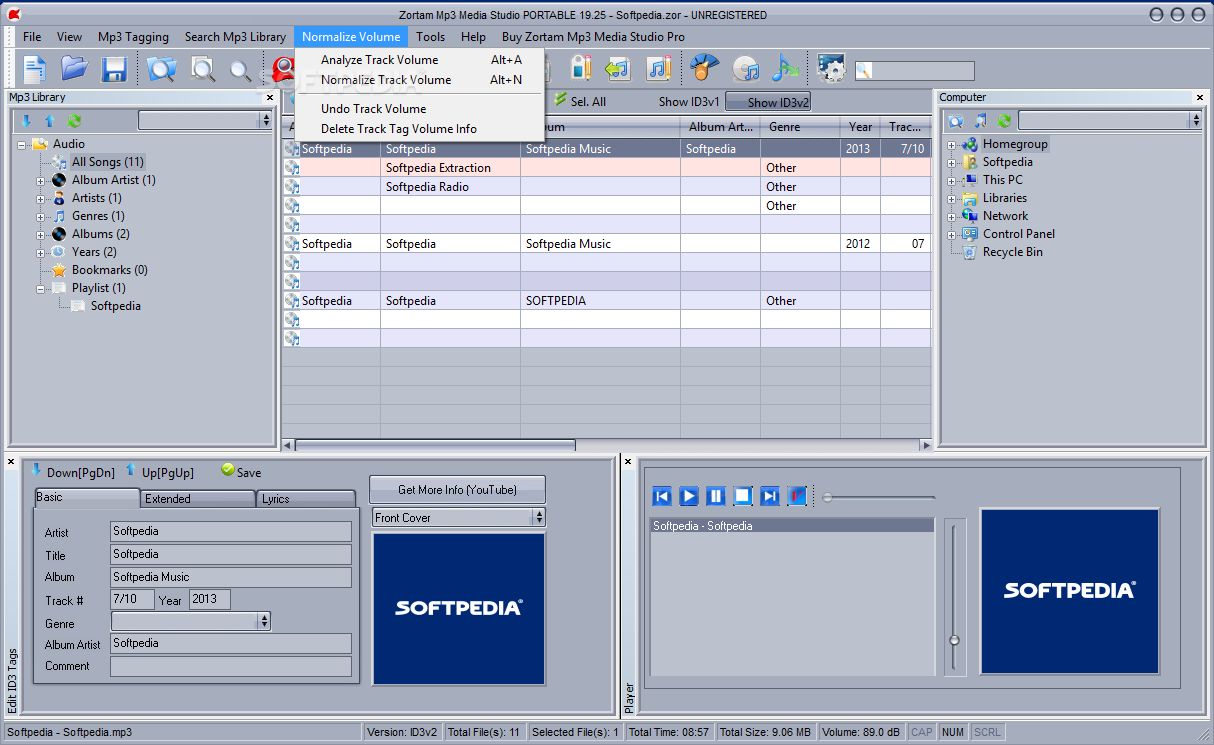Open the Tools menu
This screenshot has height=745, width=1214.
tap(431, 37)
